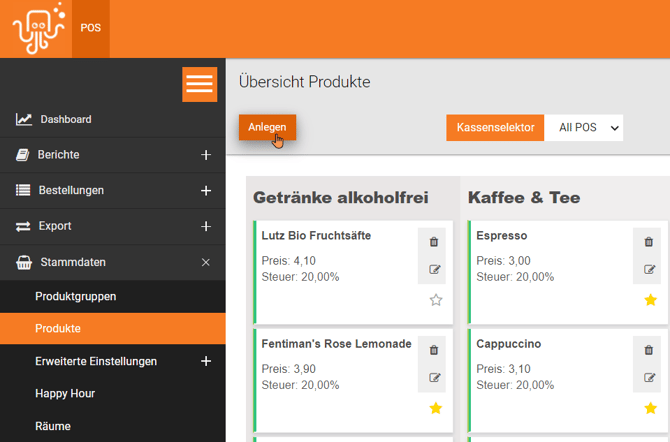
Task: Delete the Espresso product
Action: [649, 242]
